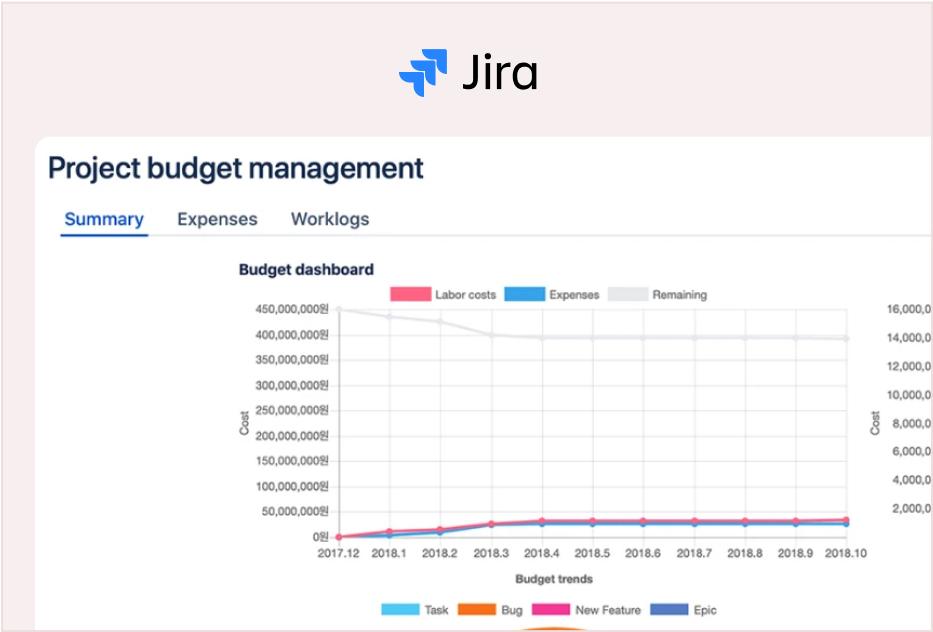Switch to the Expenses tab
Image resolution: width=933 pixels, height=632 pixels.
point(217,219)
